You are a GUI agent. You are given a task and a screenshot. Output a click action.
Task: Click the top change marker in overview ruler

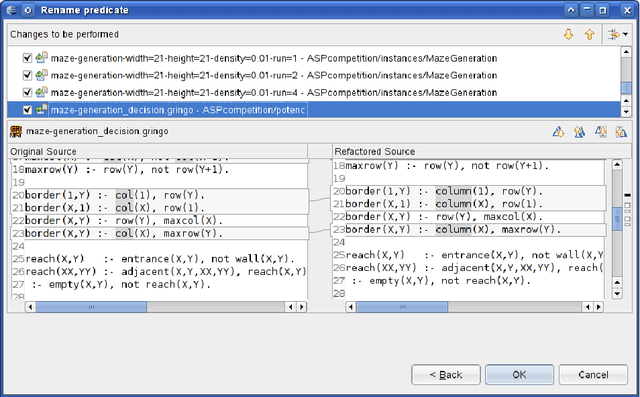click(628, 195)
